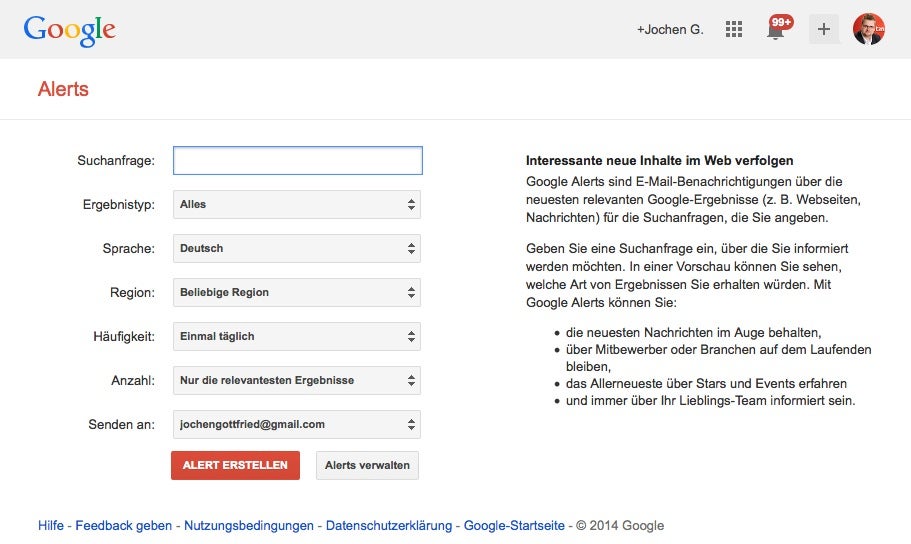Open the Google-Startseite link
Screen dimensions: 911x544
[514, 525]
